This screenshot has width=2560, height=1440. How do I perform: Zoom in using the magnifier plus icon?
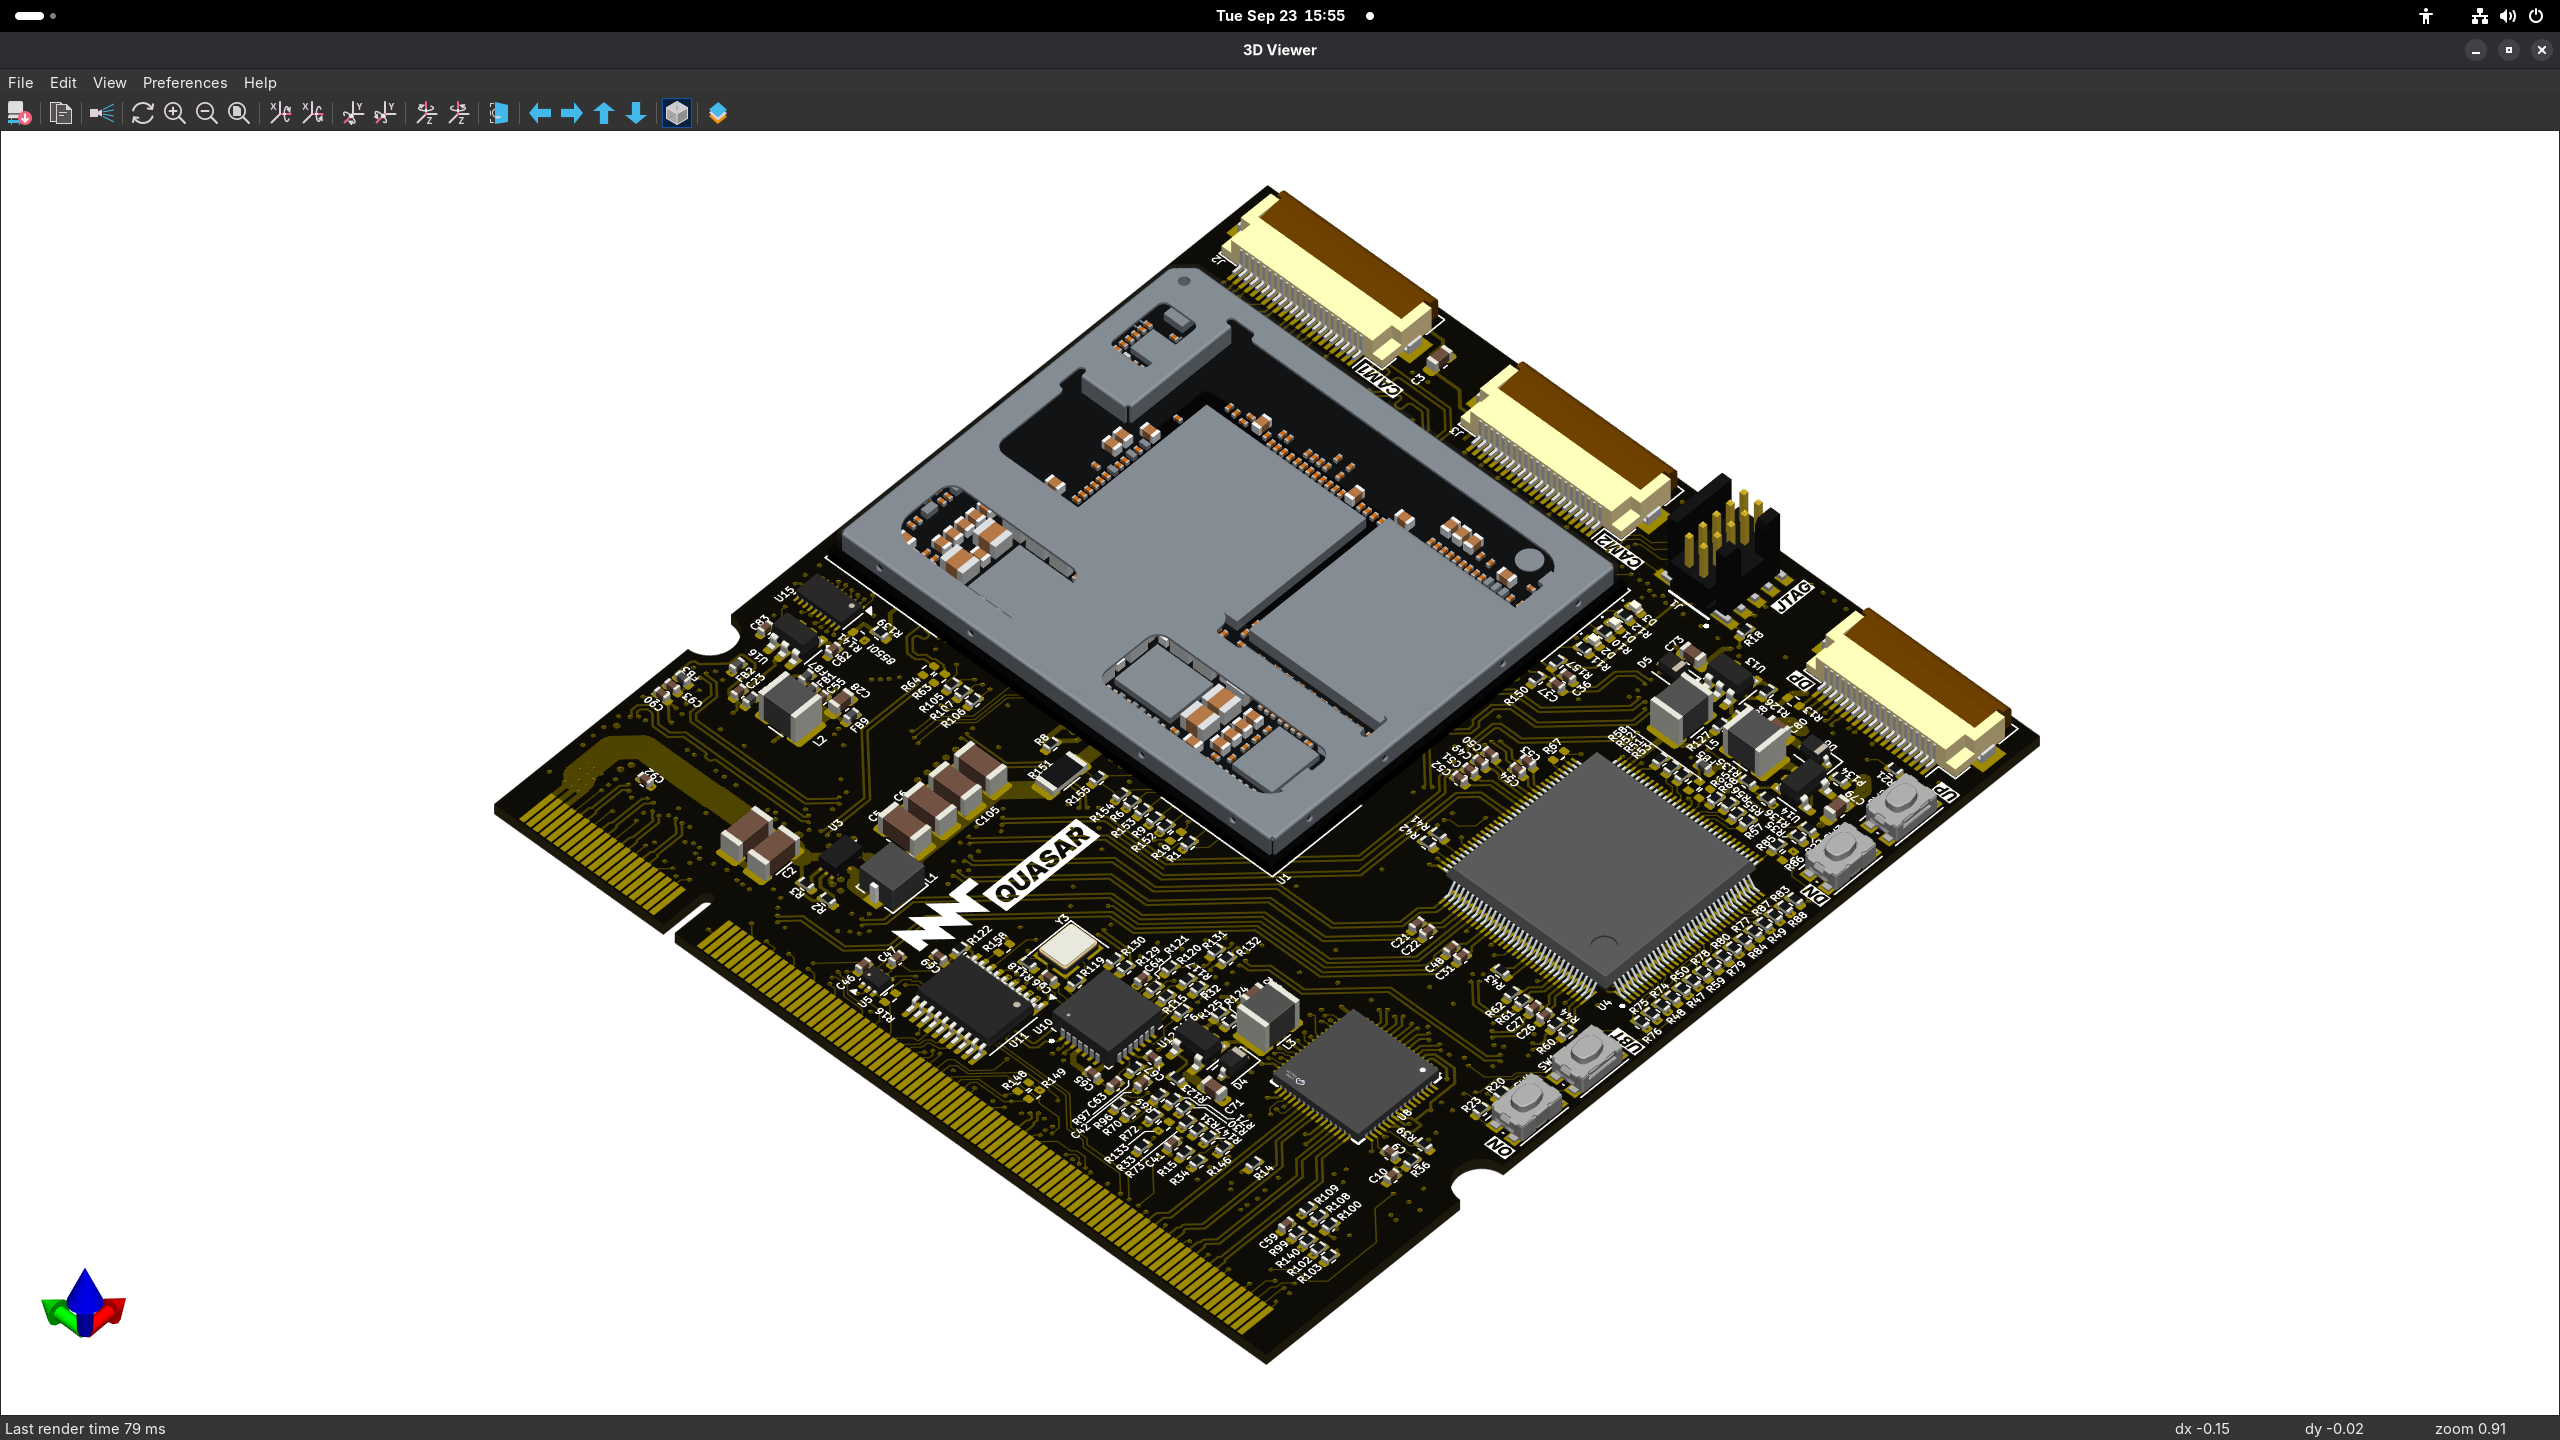[x=174, y=113]
